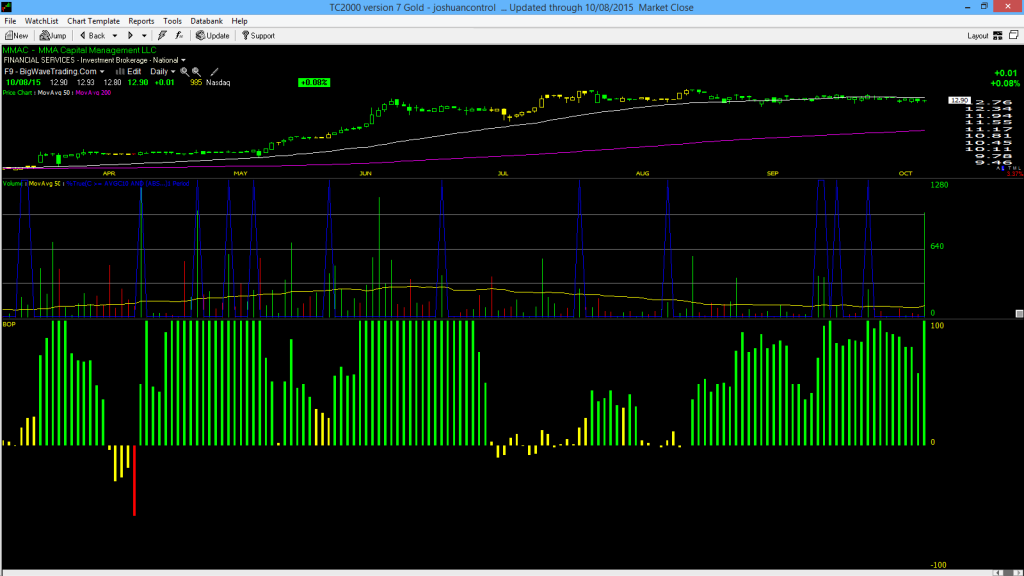
Task: Click the Edit chart button
Action: click(x=129, y=72)
